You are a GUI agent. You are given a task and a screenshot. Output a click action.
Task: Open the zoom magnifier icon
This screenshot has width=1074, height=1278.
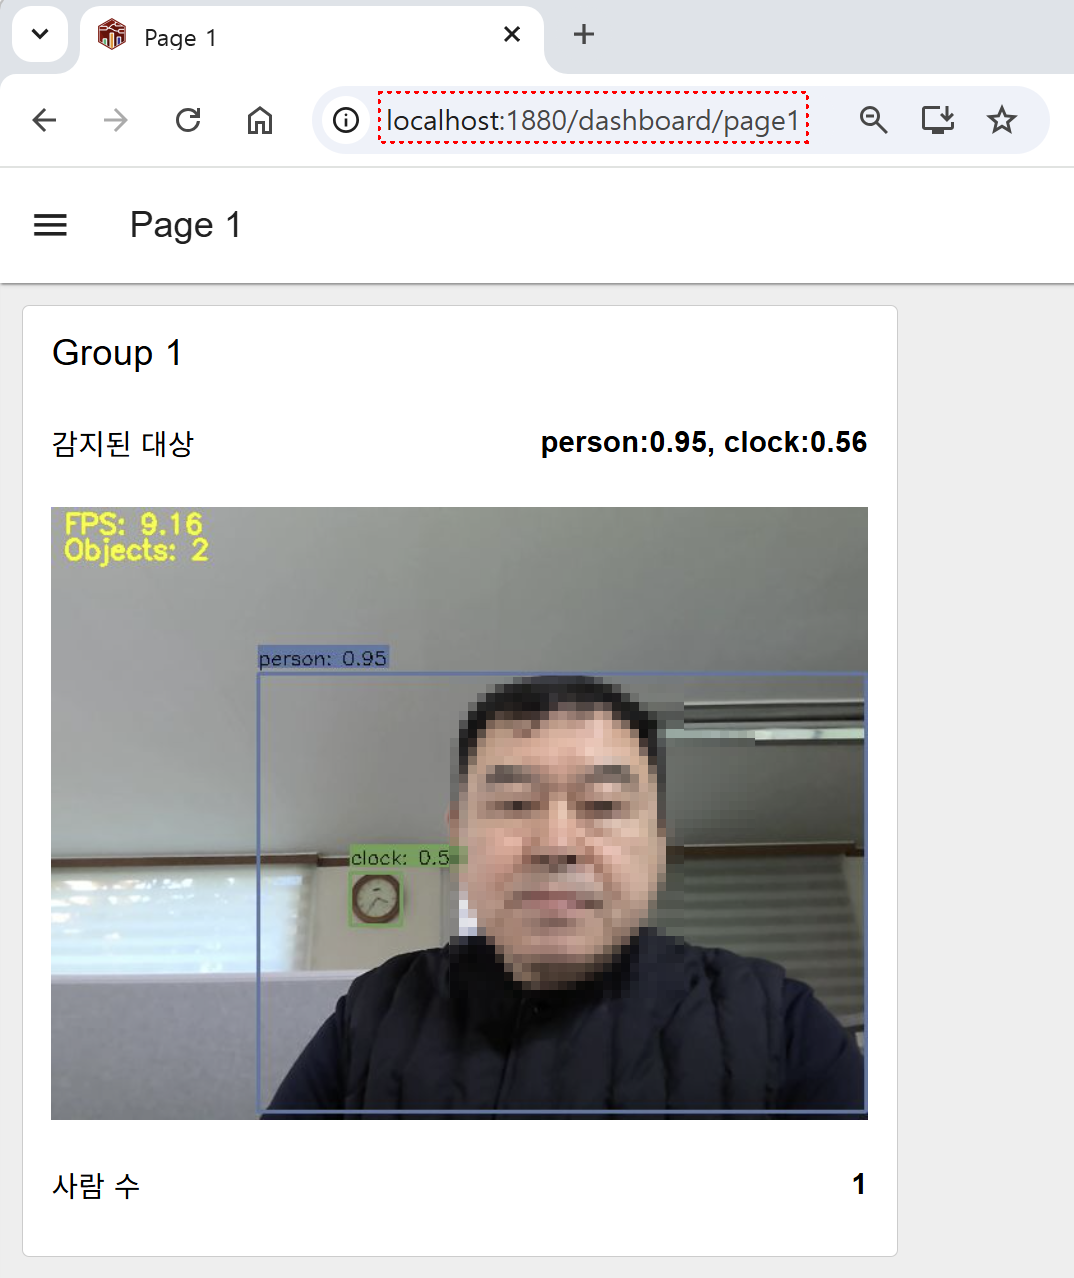873,121
